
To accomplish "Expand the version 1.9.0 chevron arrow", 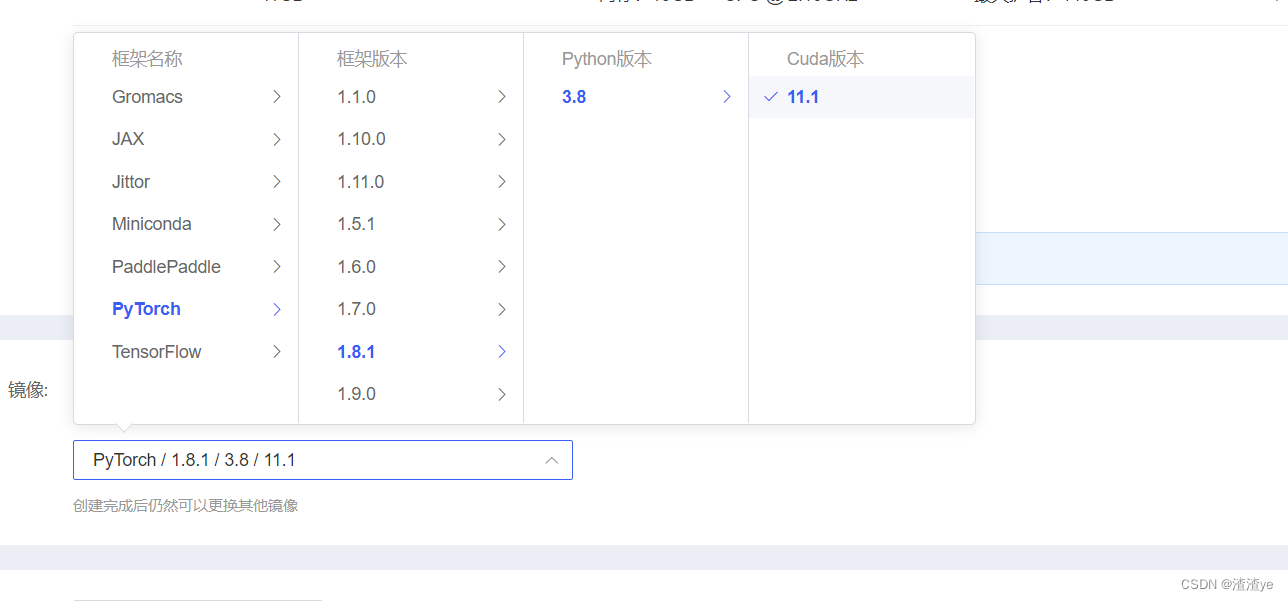I will pos(502,394).
